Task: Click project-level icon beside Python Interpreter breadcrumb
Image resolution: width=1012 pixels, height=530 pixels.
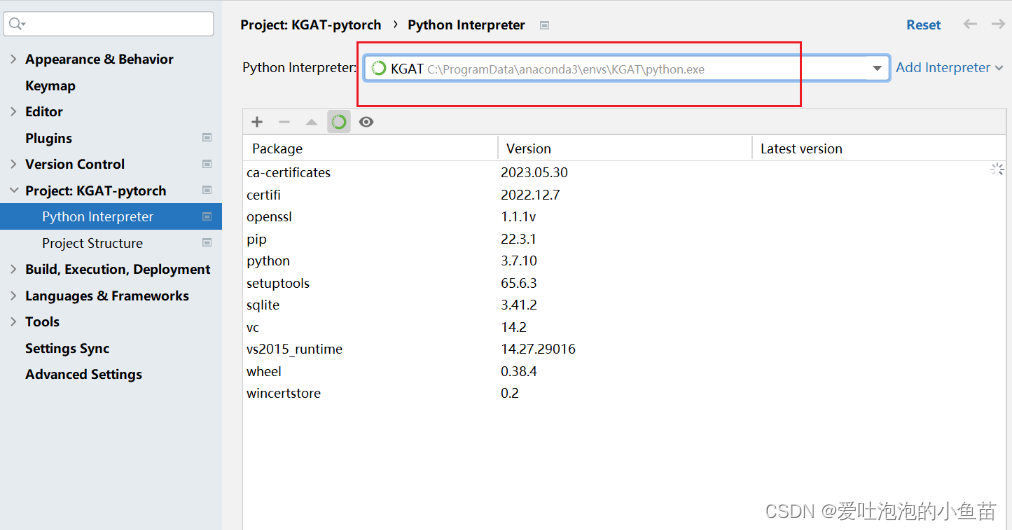Action: 544,25
